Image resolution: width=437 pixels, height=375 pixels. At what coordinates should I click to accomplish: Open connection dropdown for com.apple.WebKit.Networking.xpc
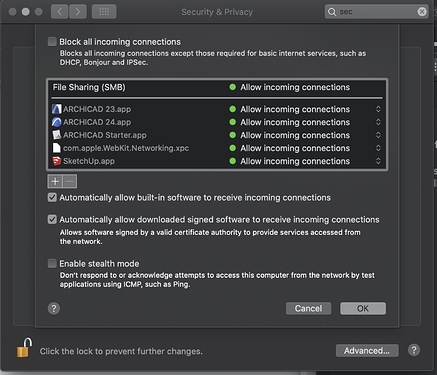pos(378,148)
